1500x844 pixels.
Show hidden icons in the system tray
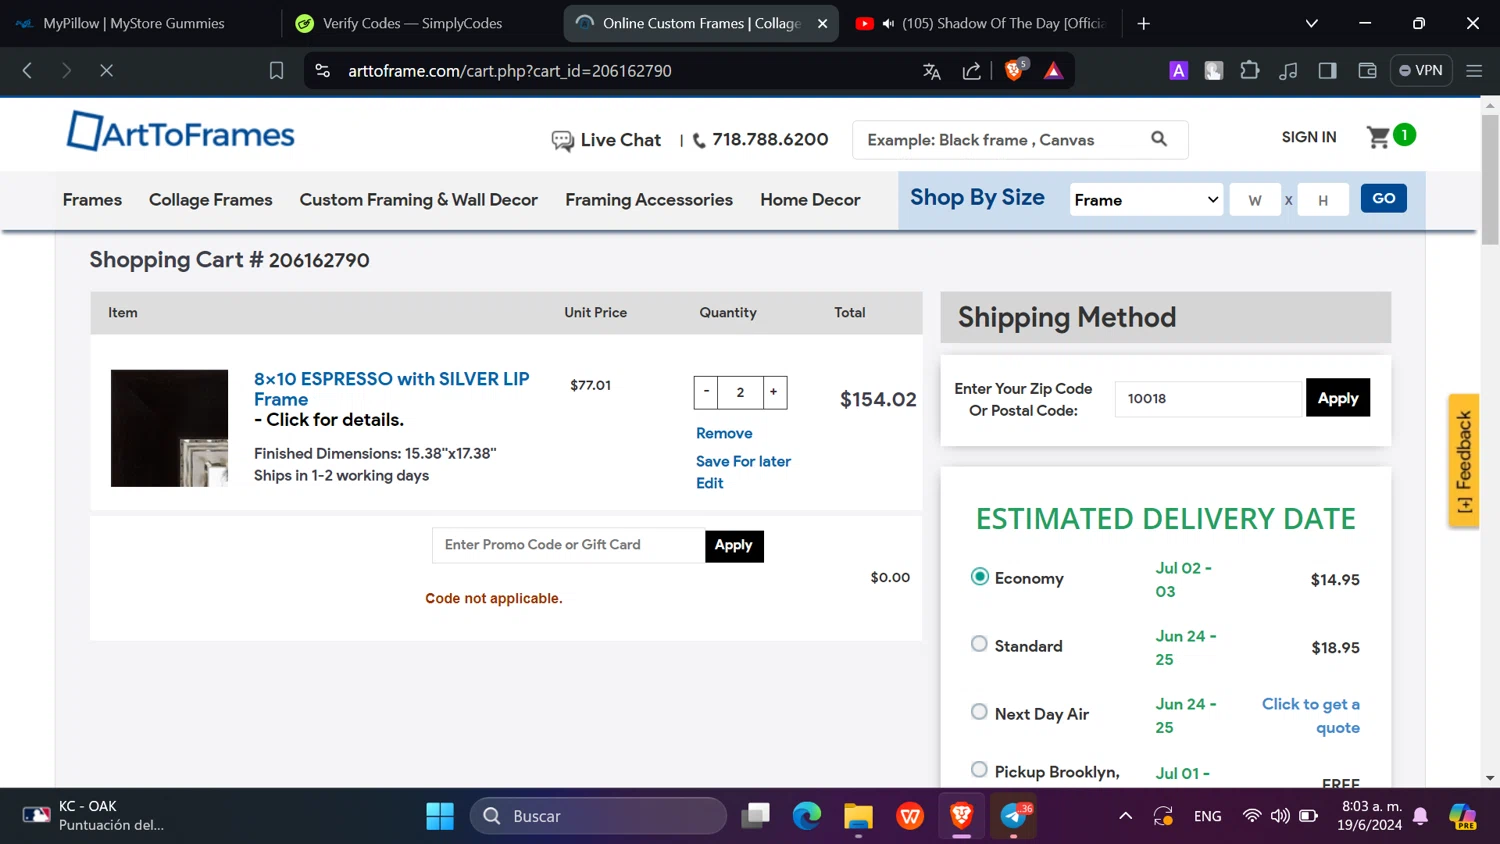tap(1125, 816)
